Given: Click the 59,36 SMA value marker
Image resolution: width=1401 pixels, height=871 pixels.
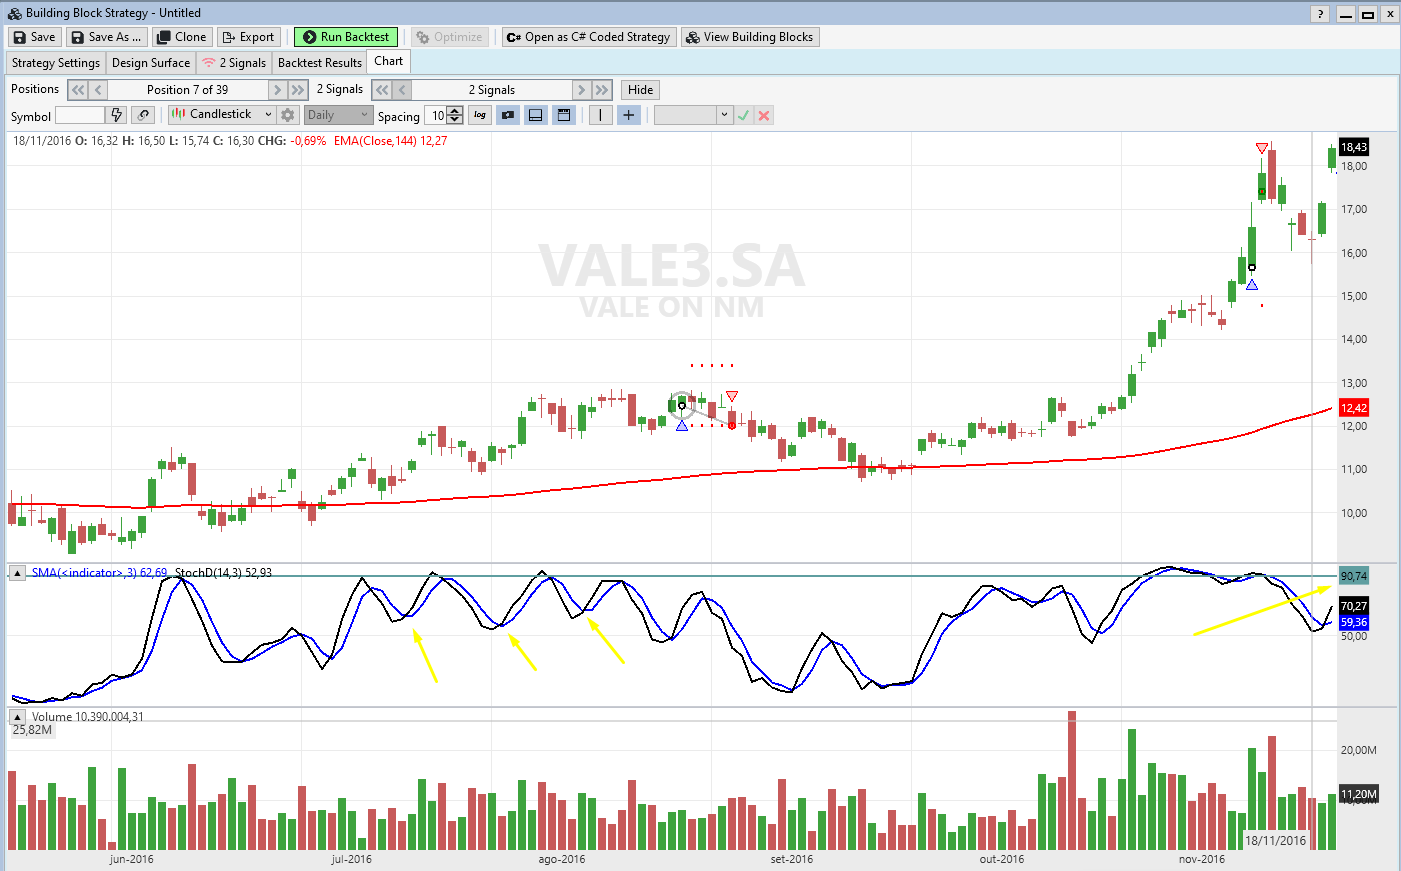Looking at the screenshot, I should click(x=1354, y=622).
